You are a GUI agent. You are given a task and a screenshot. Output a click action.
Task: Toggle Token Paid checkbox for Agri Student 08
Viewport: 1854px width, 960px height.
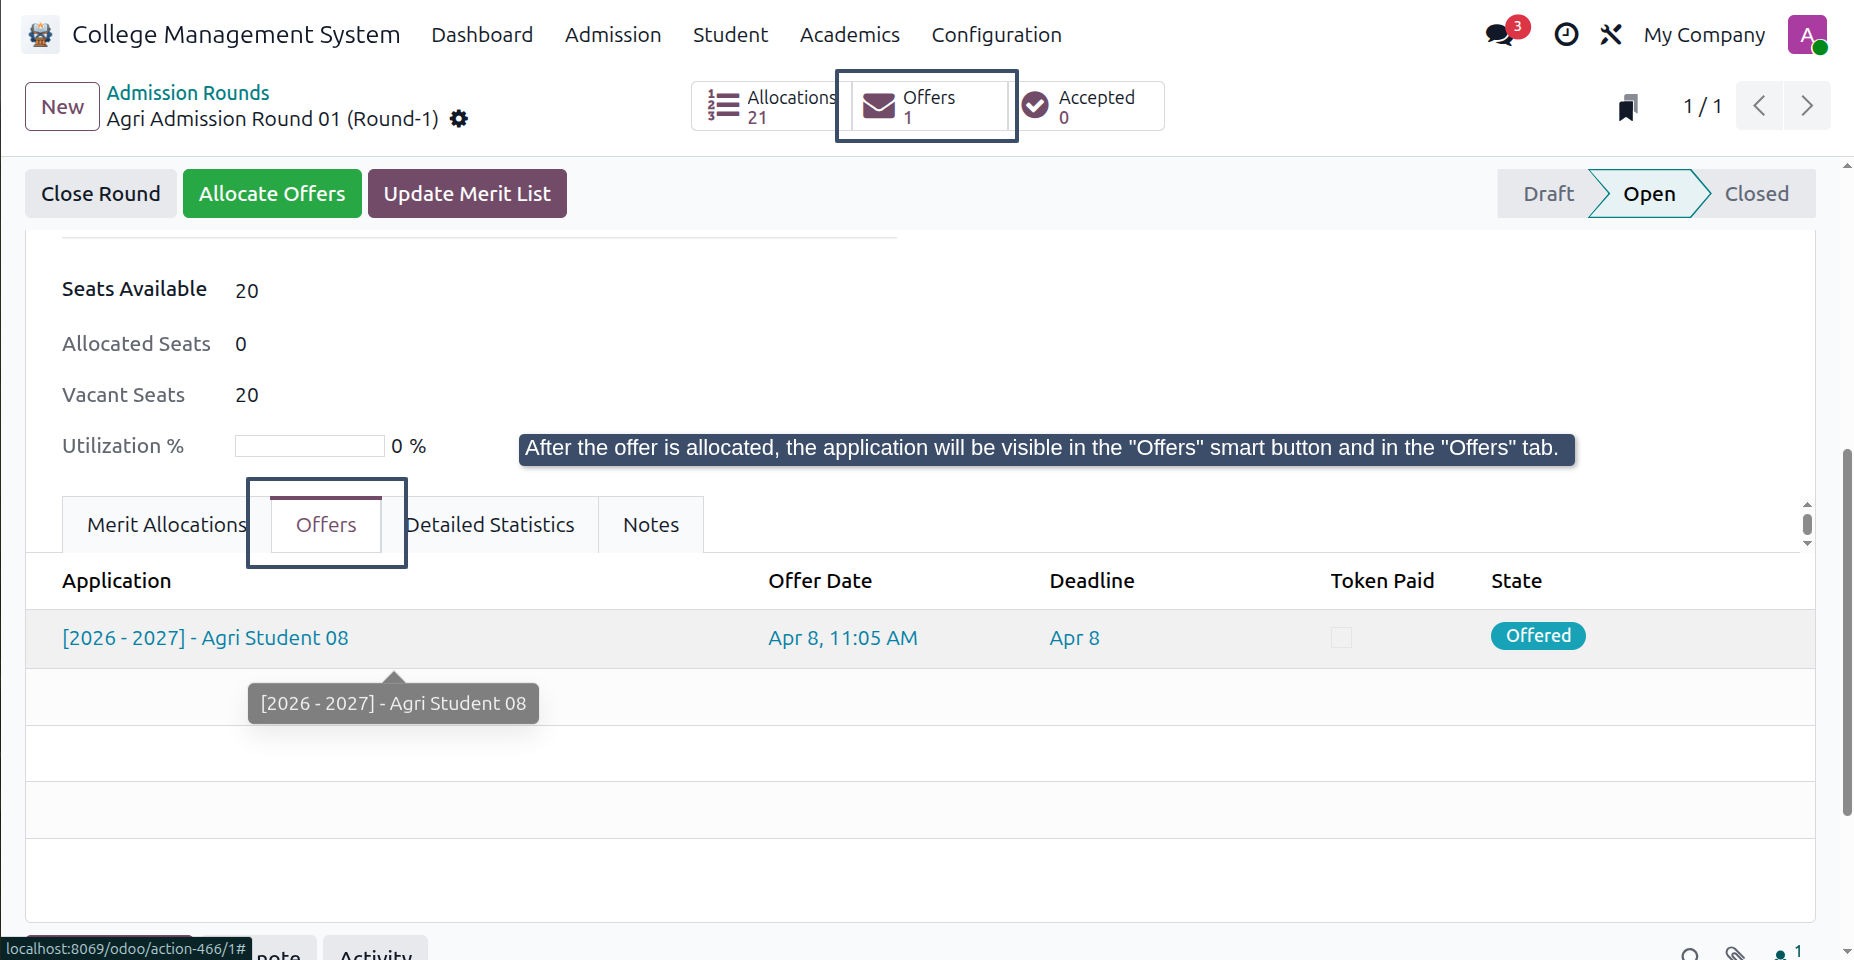[x=1341, y=638]
